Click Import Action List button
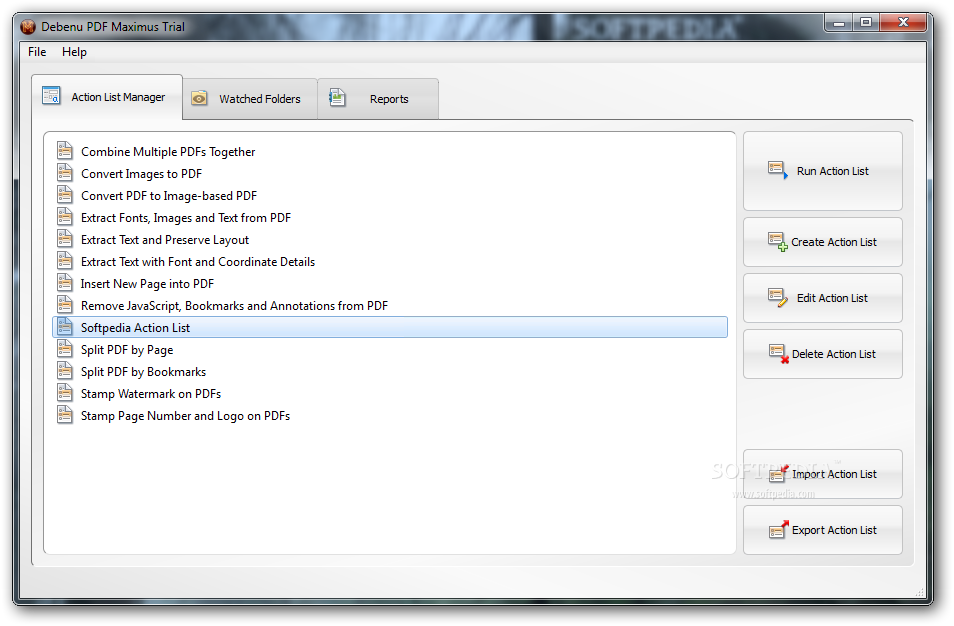Image resolution: width=954 pixels, height=626 pixels. pos(823,474)
